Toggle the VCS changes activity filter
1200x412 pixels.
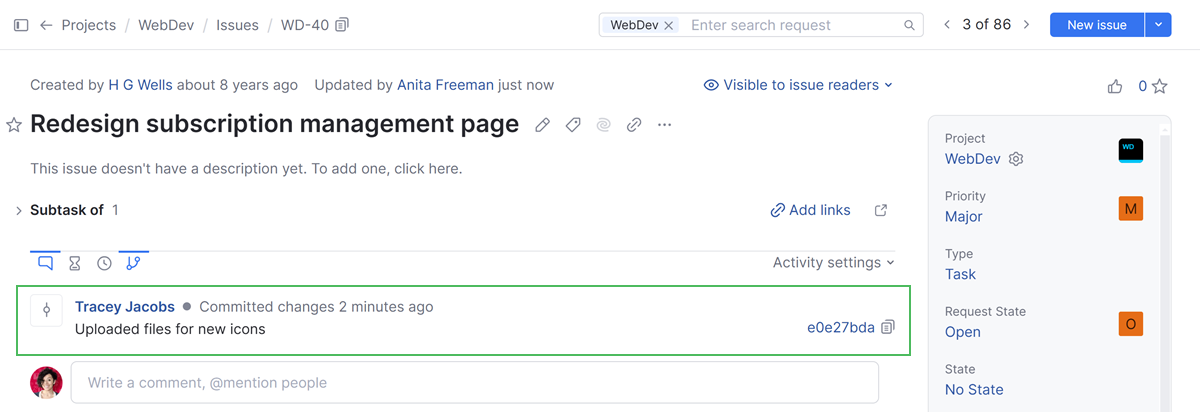pyautogui.click(x=133, y=263)
